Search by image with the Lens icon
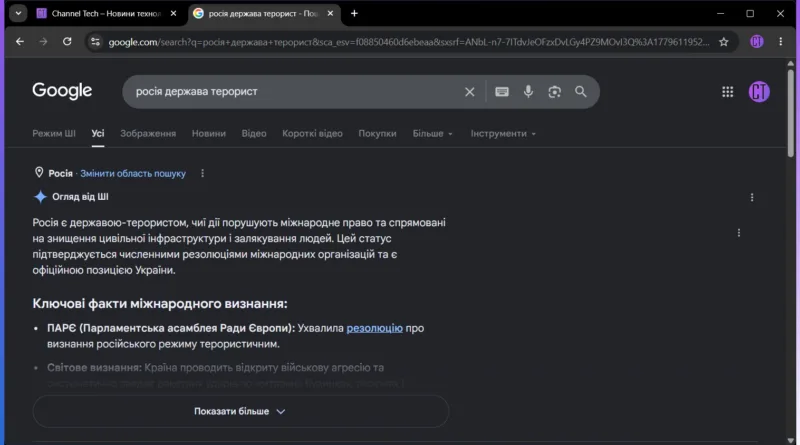The height and width of the screenshot is (445, 800). click(555, 92)
